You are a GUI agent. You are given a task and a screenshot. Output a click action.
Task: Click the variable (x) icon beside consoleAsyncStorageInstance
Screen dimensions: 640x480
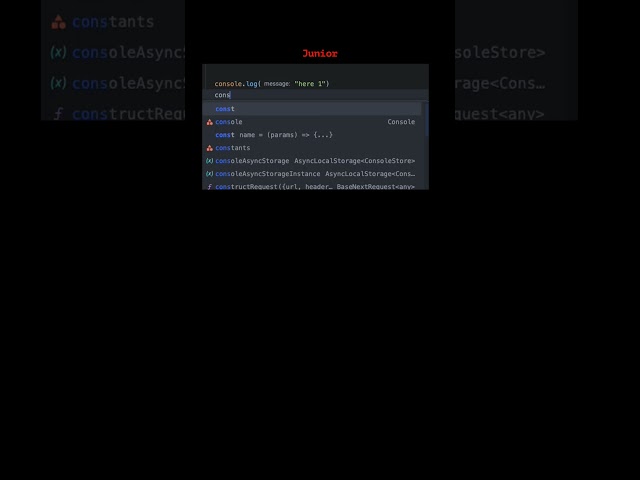209,174
